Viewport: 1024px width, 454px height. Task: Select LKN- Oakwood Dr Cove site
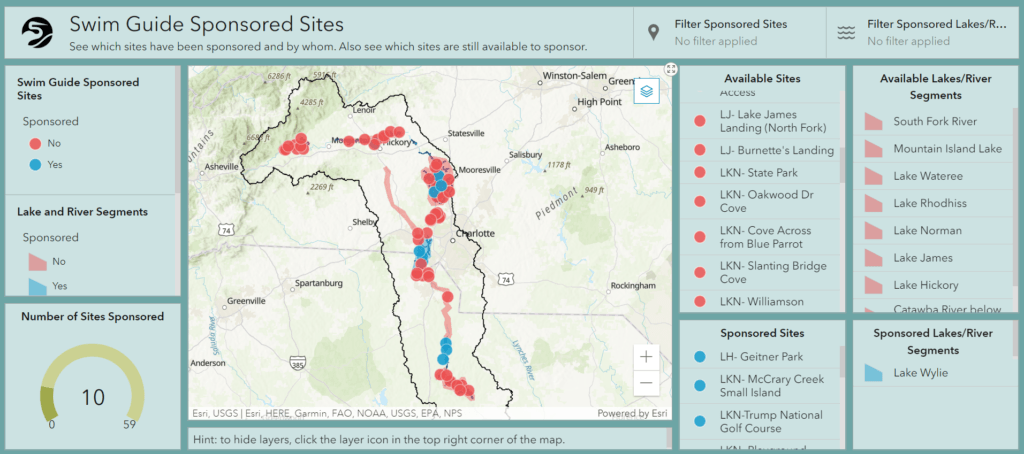coord(761,201)
